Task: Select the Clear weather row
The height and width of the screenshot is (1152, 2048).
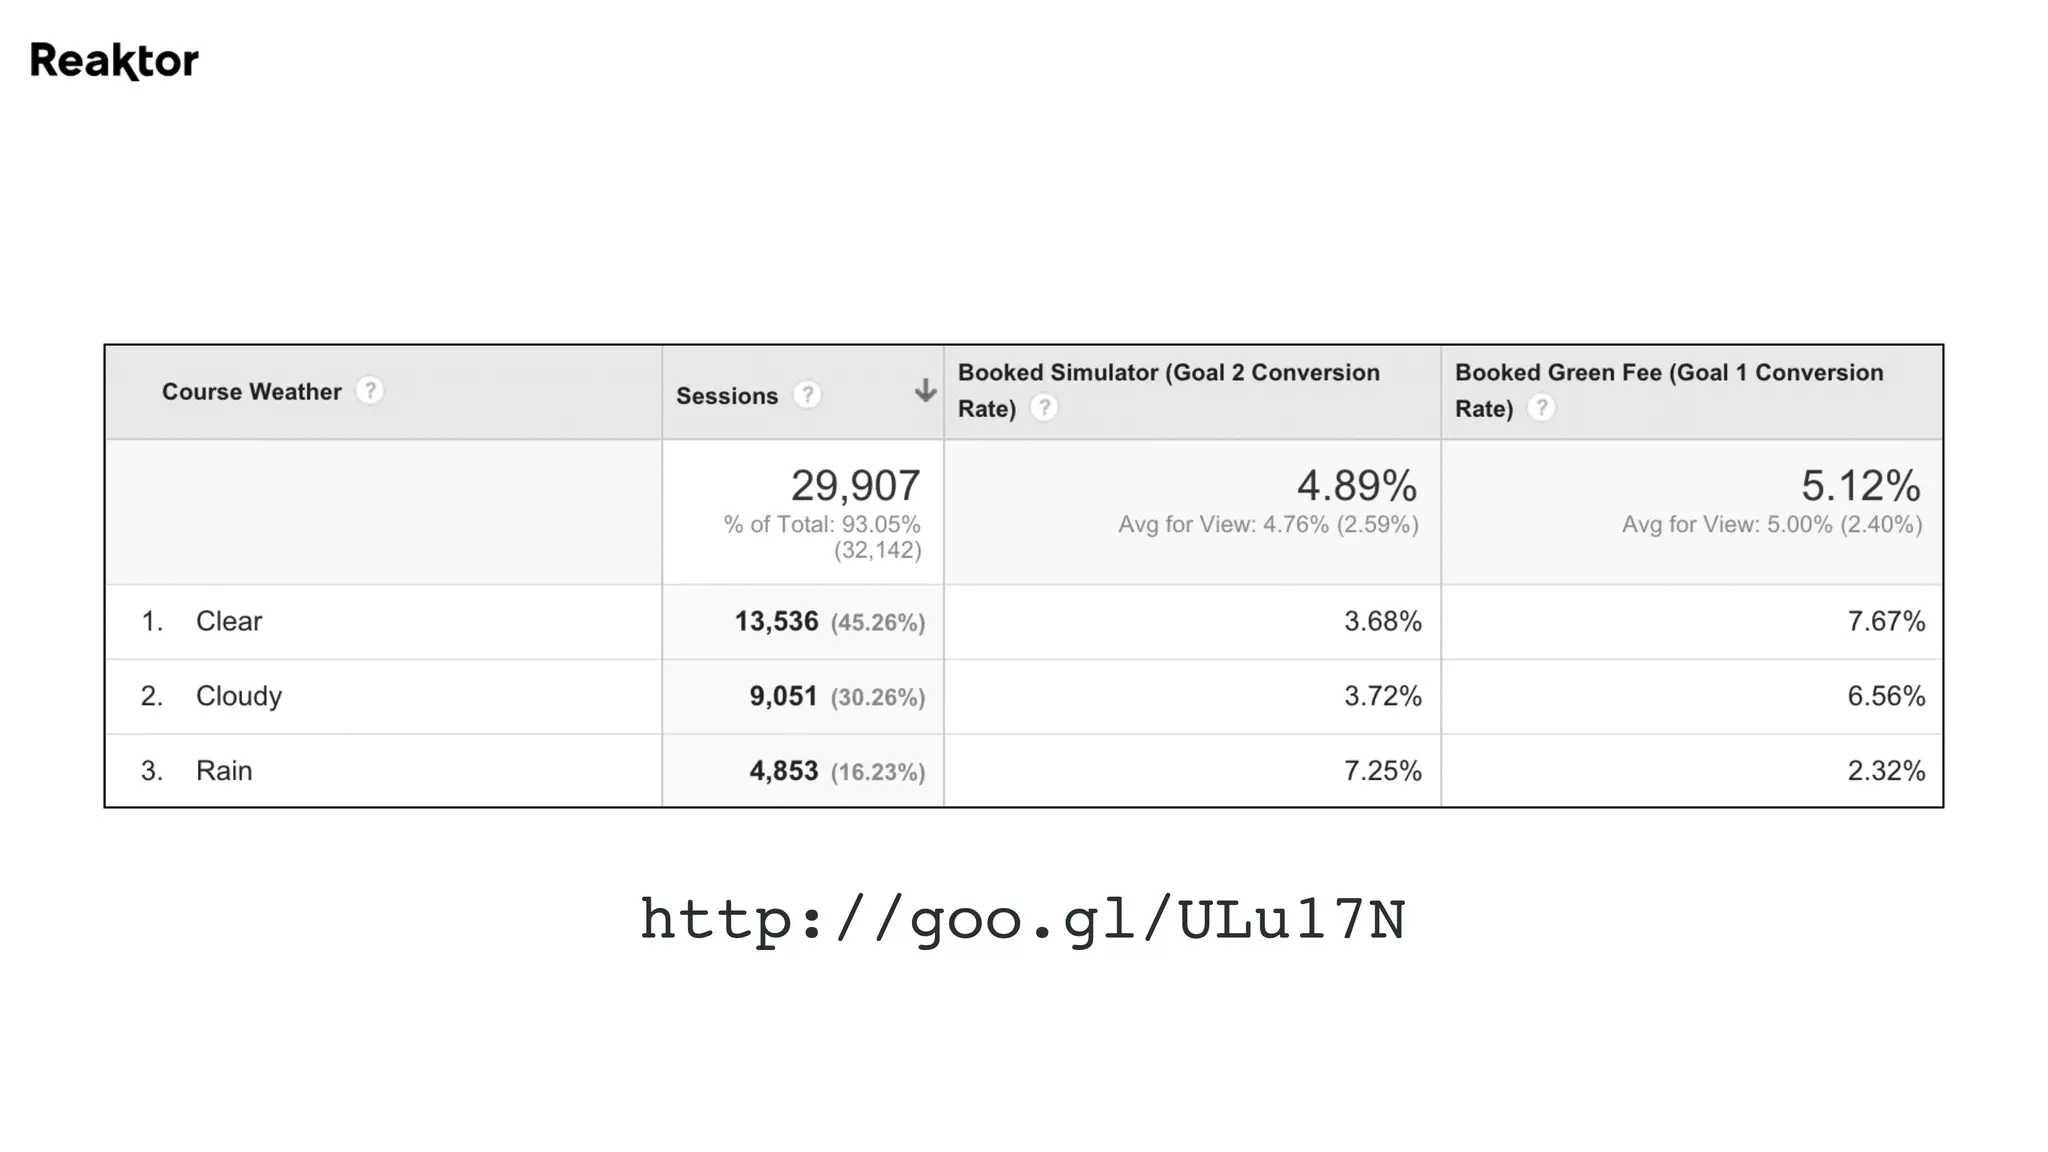Action: click(x=1024, y=622)
